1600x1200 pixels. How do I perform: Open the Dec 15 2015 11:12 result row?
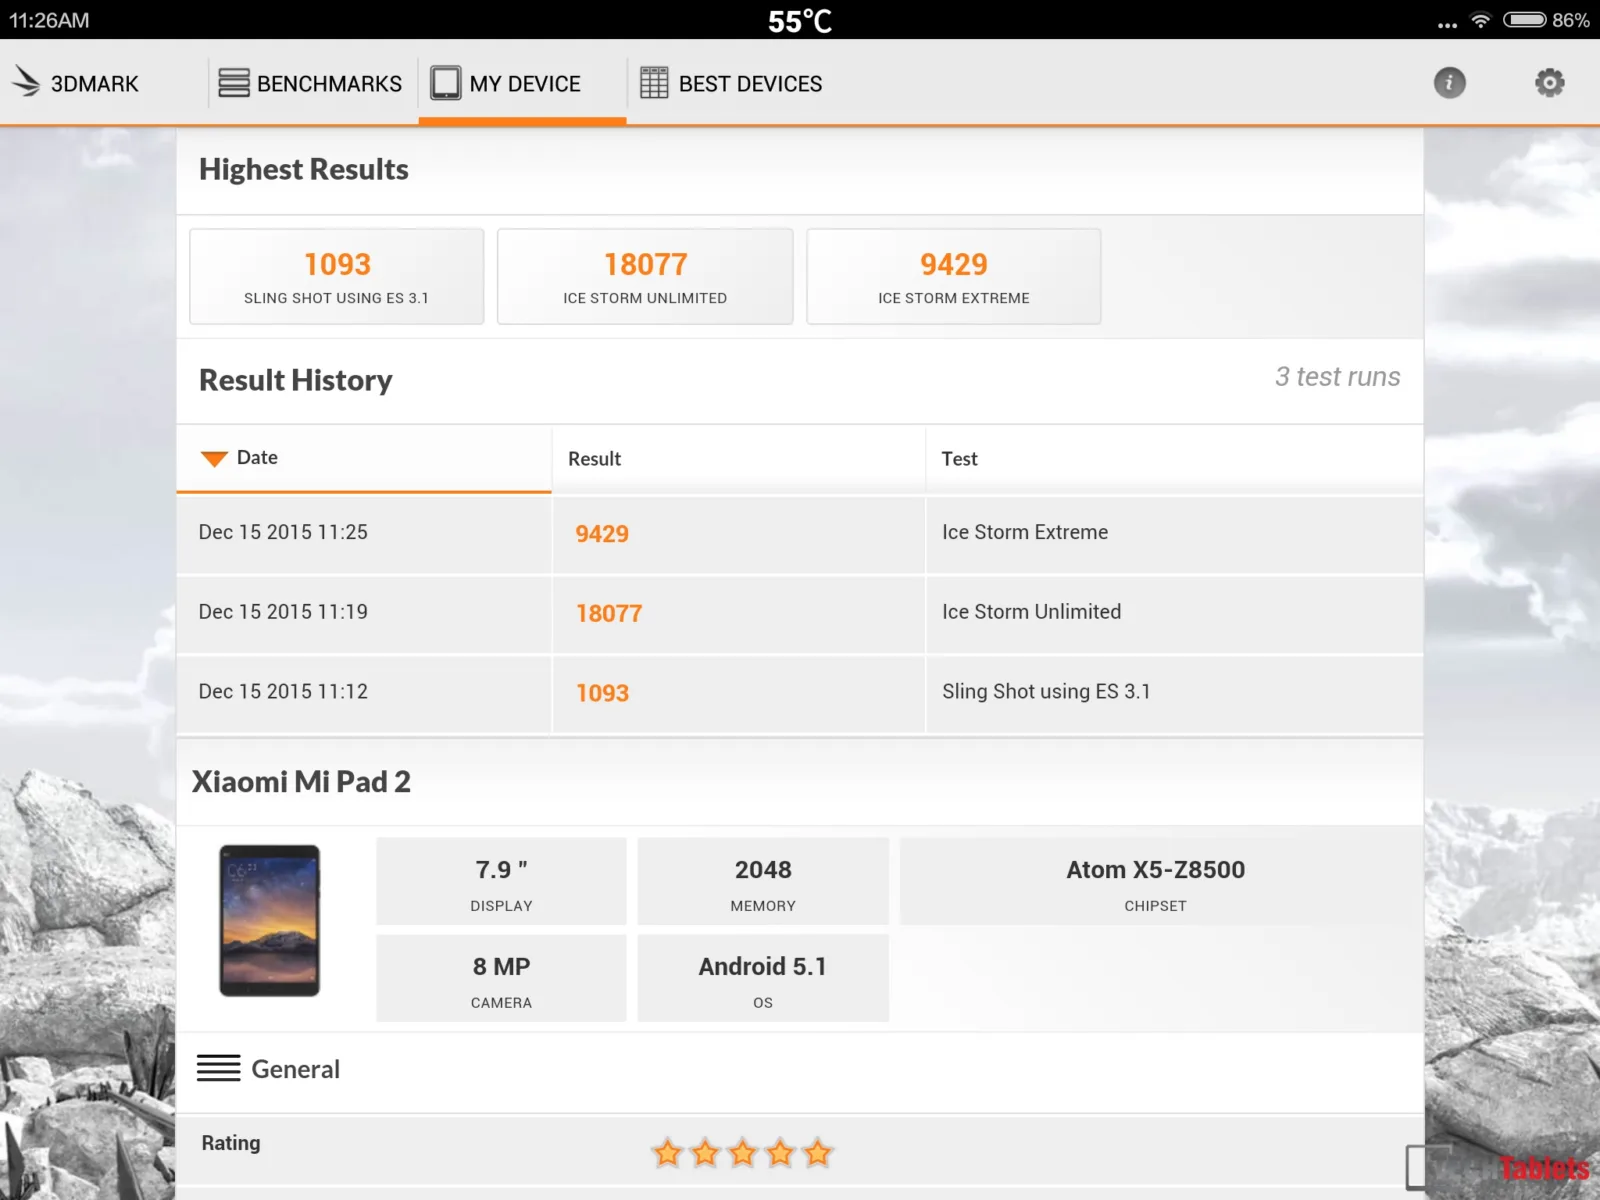point(800,694)
